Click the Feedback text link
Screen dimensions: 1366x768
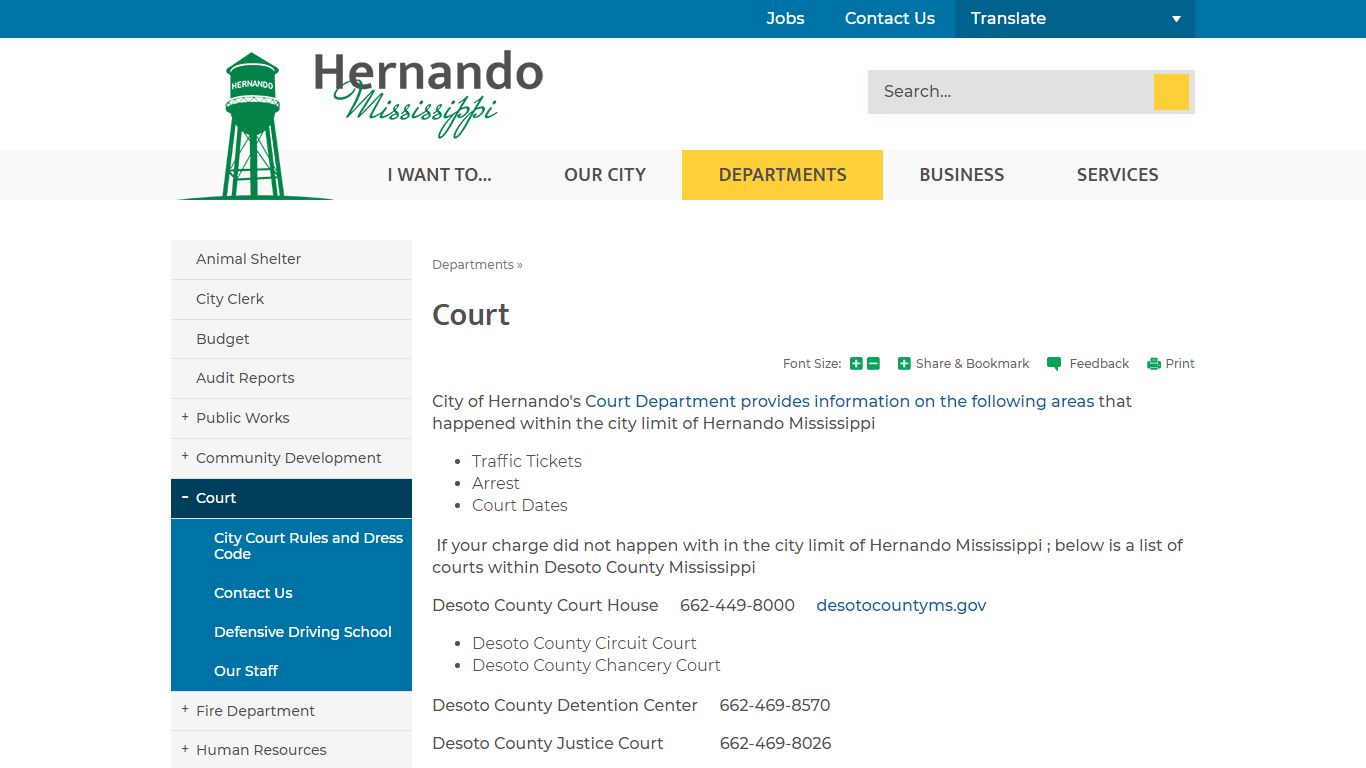[x=1099, y=364]
